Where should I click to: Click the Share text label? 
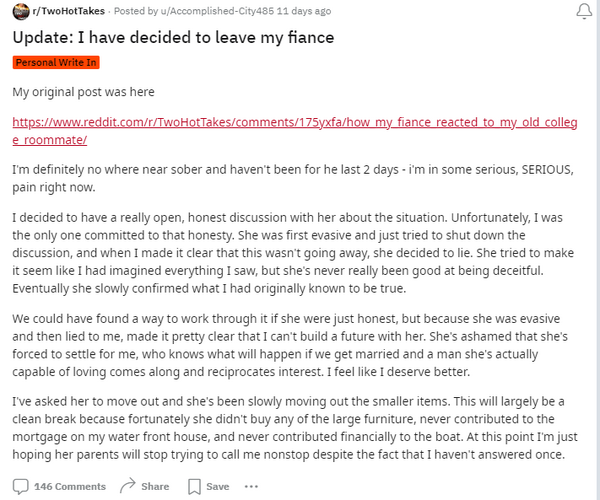(155, 487)
